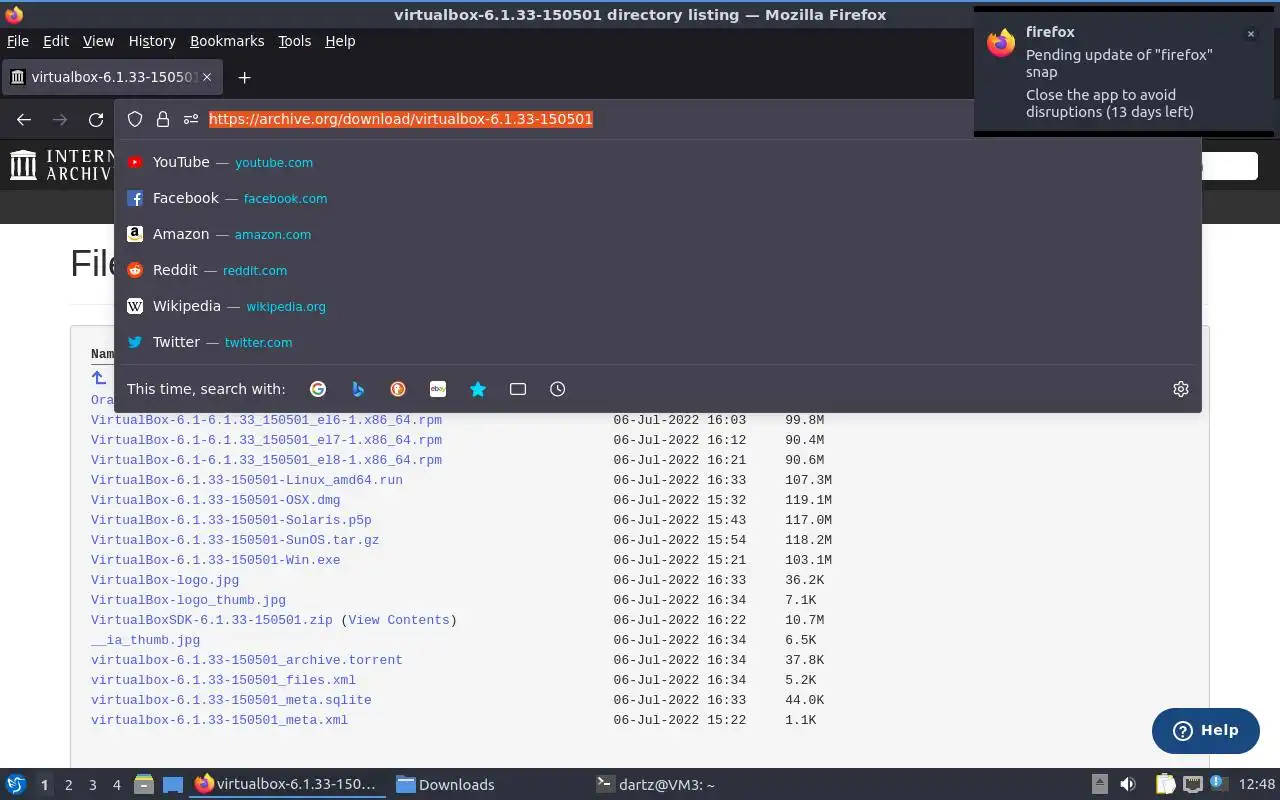Search history using the clock icon
Viewport: 1280px width, 800px height.
pos(558,389)
